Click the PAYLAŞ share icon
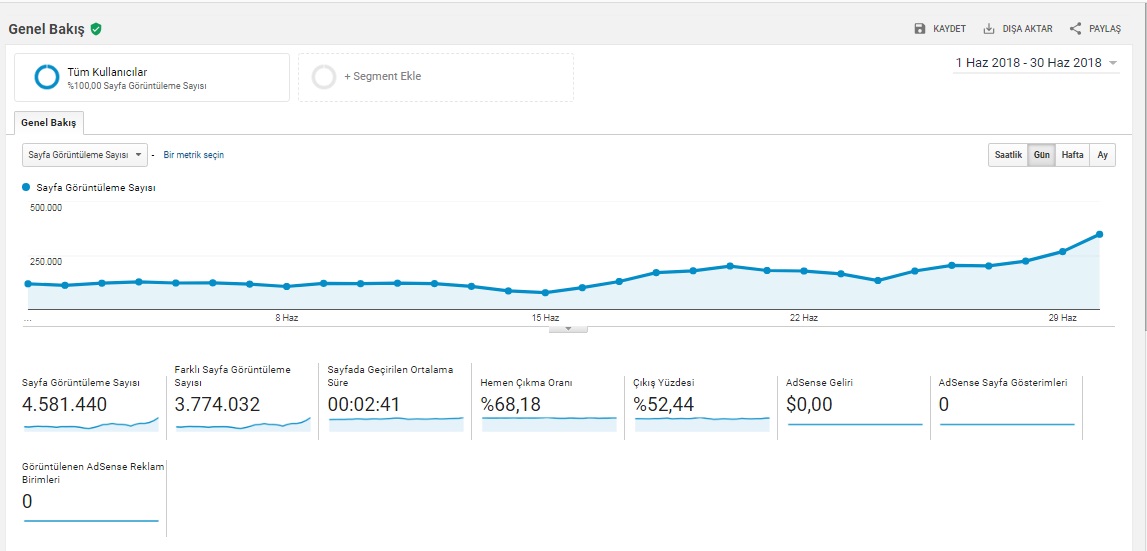The width and height of the screenshot is (1147, 551). pyautogui.click(x=1076, y=29)
